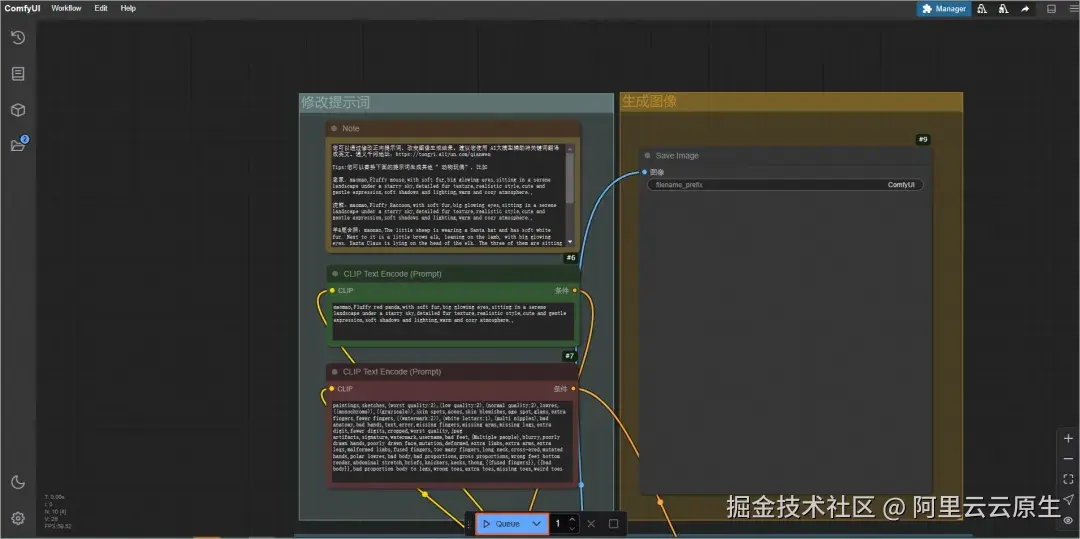Click the red node's 条件 output port

tap(574, 388)
